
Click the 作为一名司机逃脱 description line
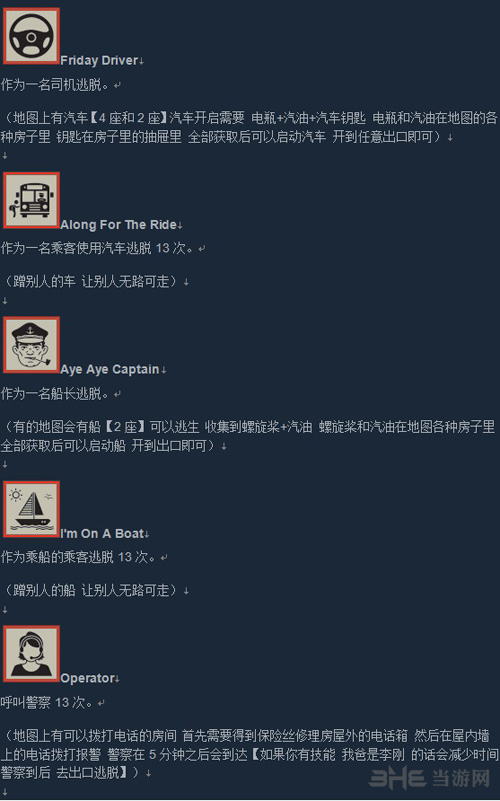tap(55, 85)
